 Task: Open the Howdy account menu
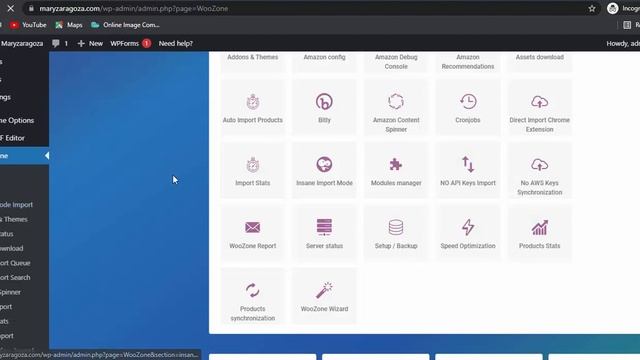623,43
